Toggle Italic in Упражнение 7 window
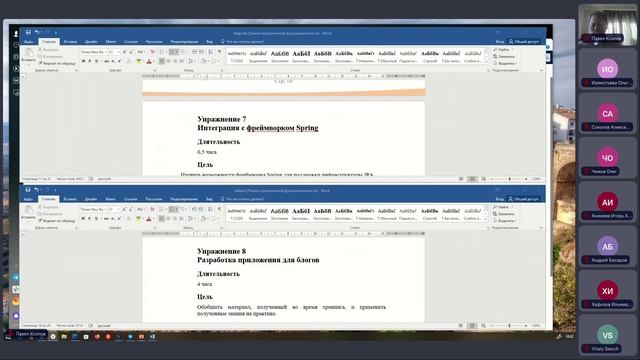640x360 pixels. click(90, 61)
